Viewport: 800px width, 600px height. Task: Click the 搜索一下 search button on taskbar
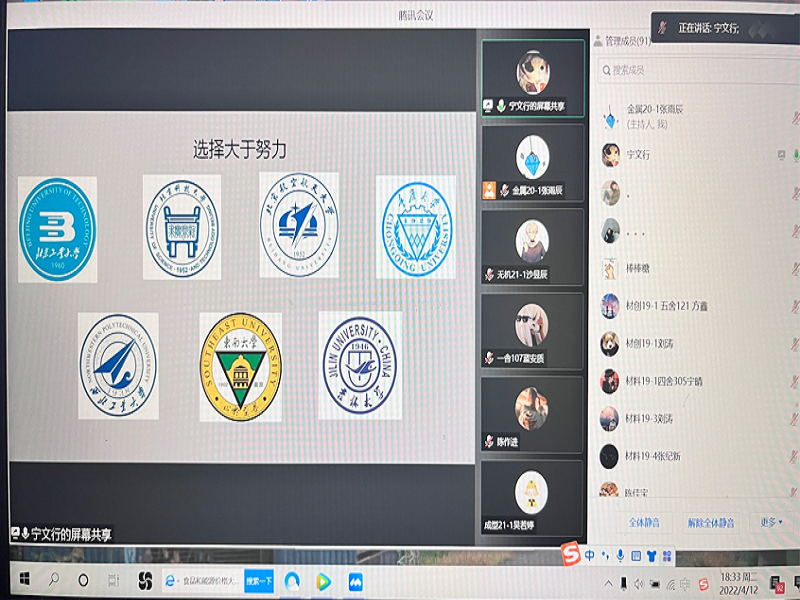[259, 581]
